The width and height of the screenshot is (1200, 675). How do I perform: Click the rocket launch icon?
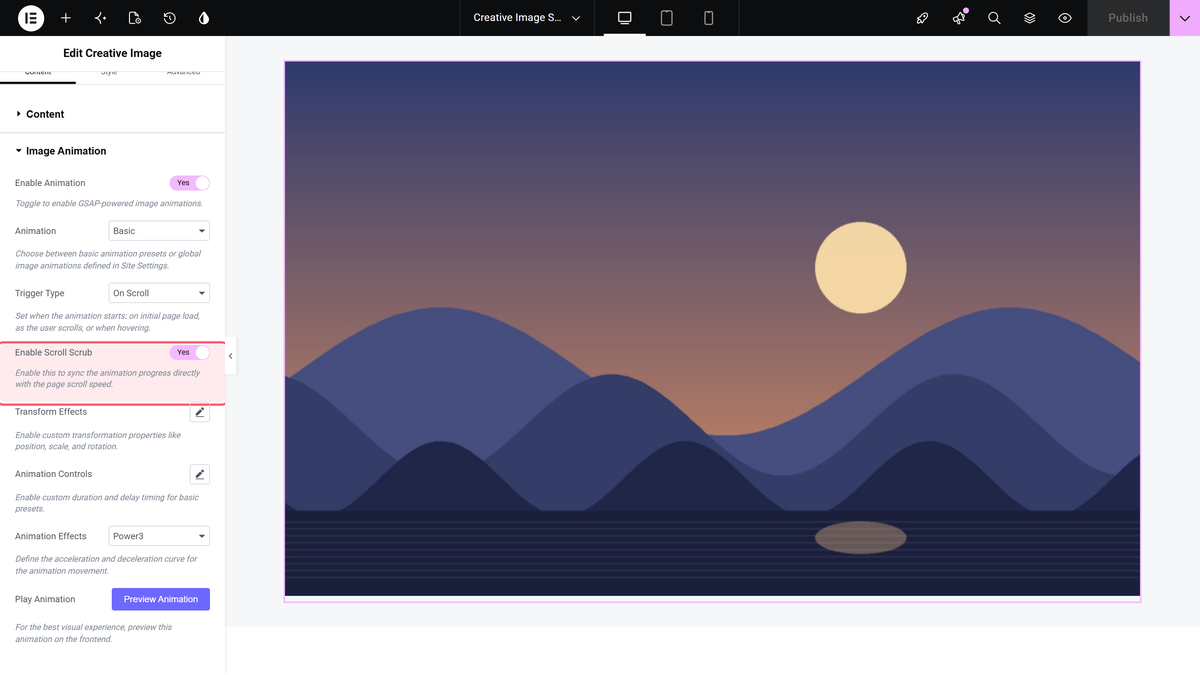(x=923, y=18)
